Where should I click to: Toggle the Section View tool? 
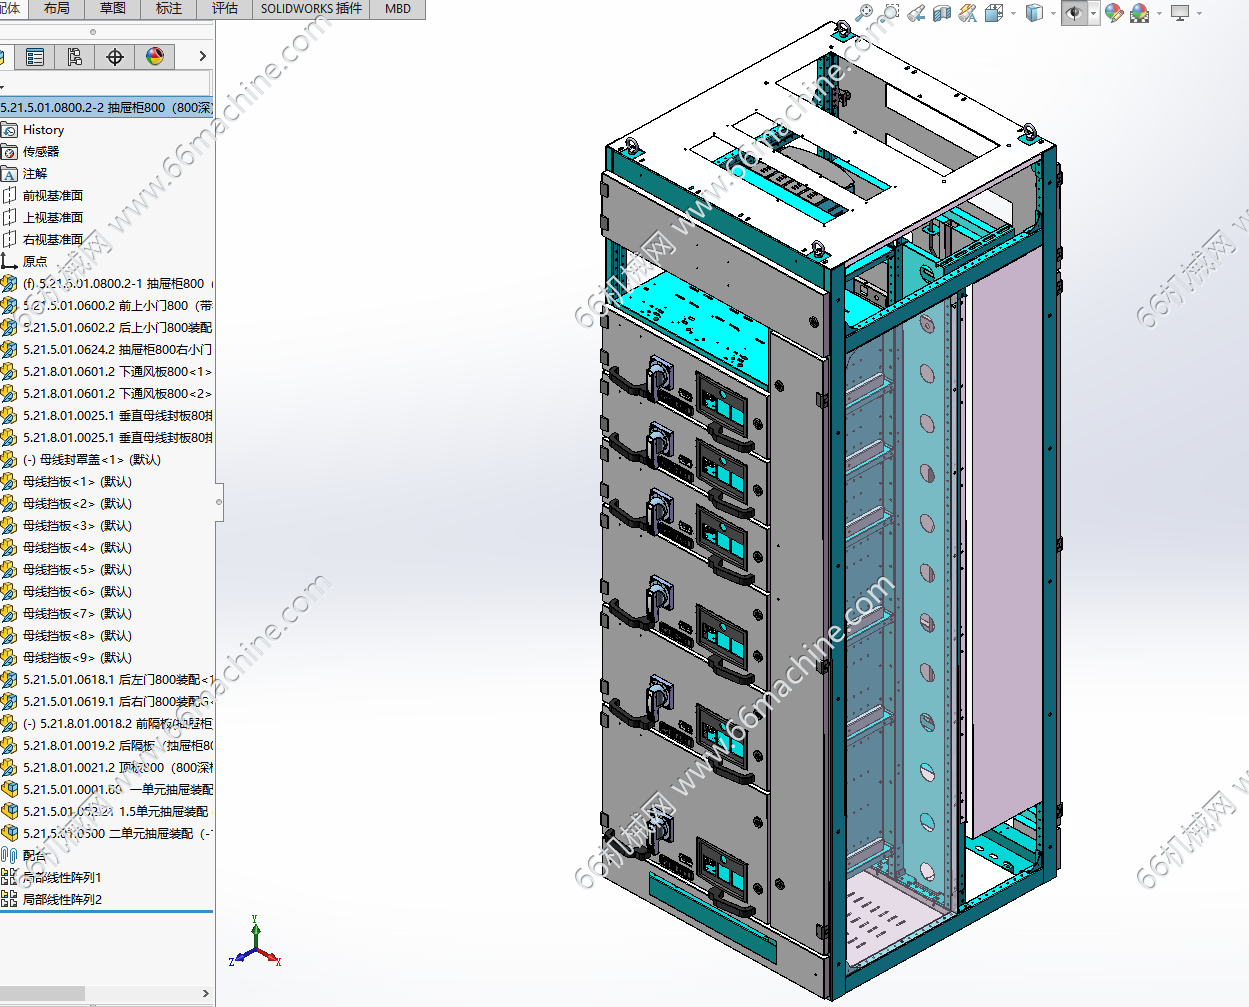click(942, 13)
